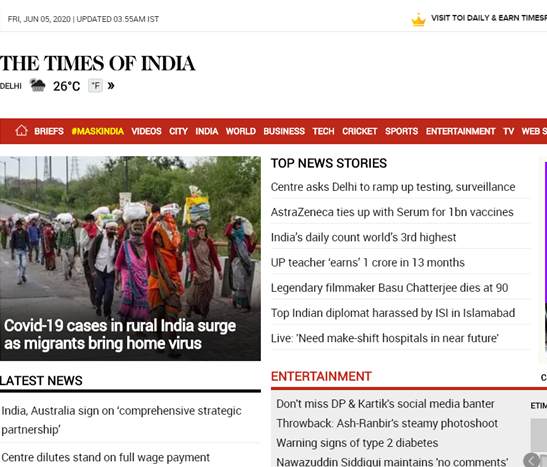Open Warning signs of type 2 diabetes
The height and width of the screenshot is (467, 547).
click(x=357, y=443)
